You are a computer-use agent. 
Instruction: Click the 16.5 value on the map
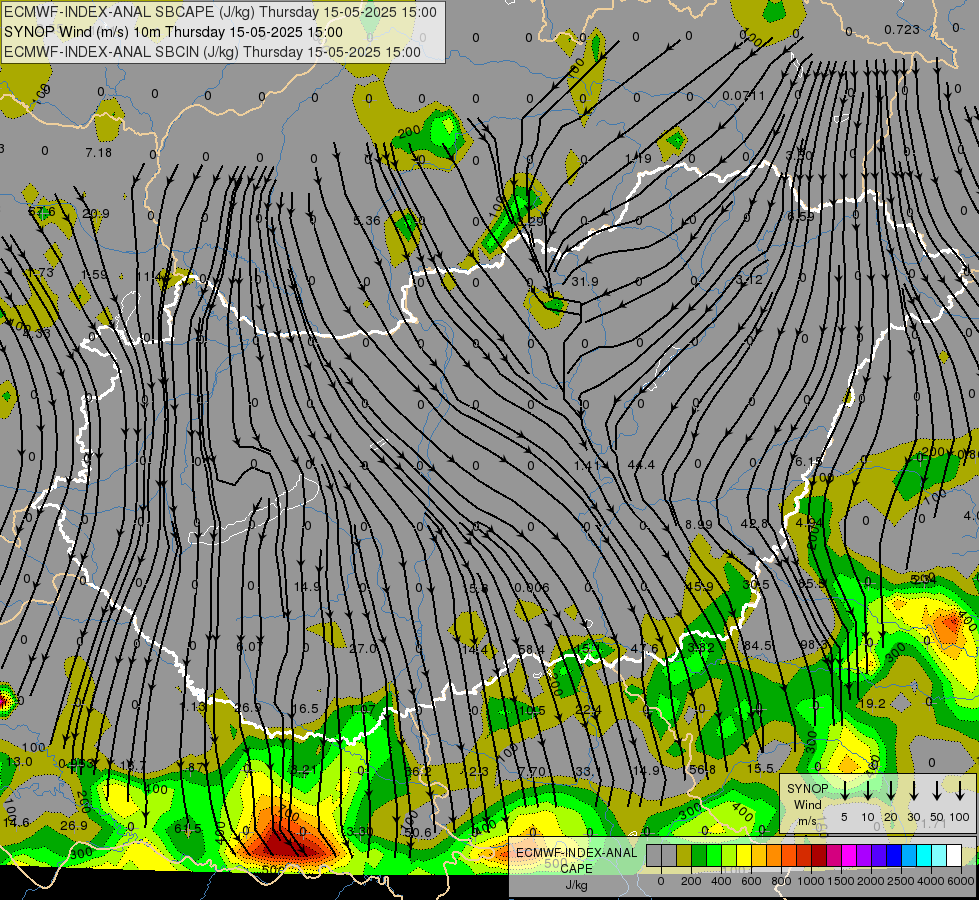coord(305,709)
